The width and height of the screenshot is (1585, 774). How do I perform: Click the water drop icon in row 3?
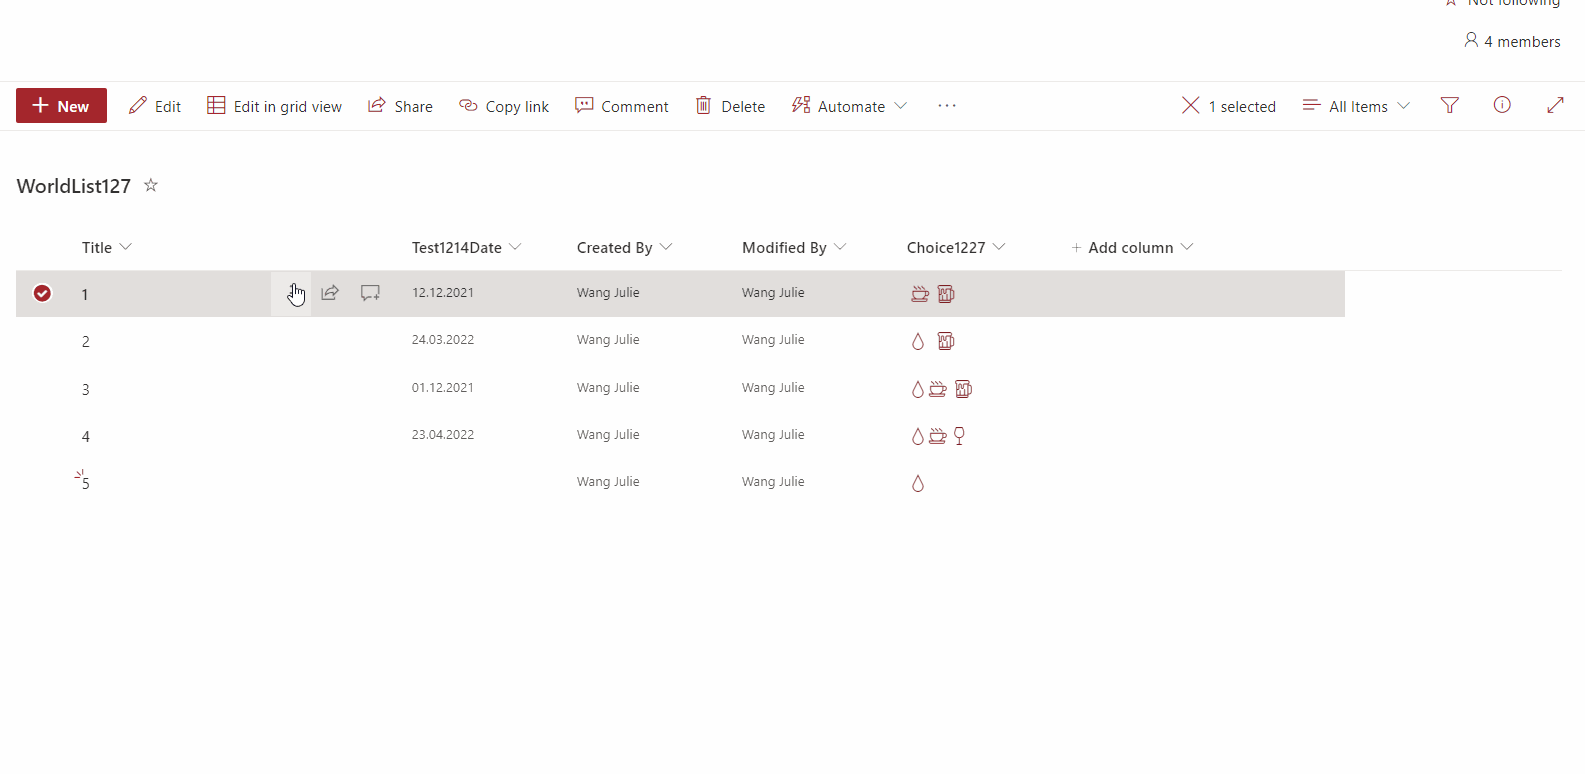[x=918, y=389]
